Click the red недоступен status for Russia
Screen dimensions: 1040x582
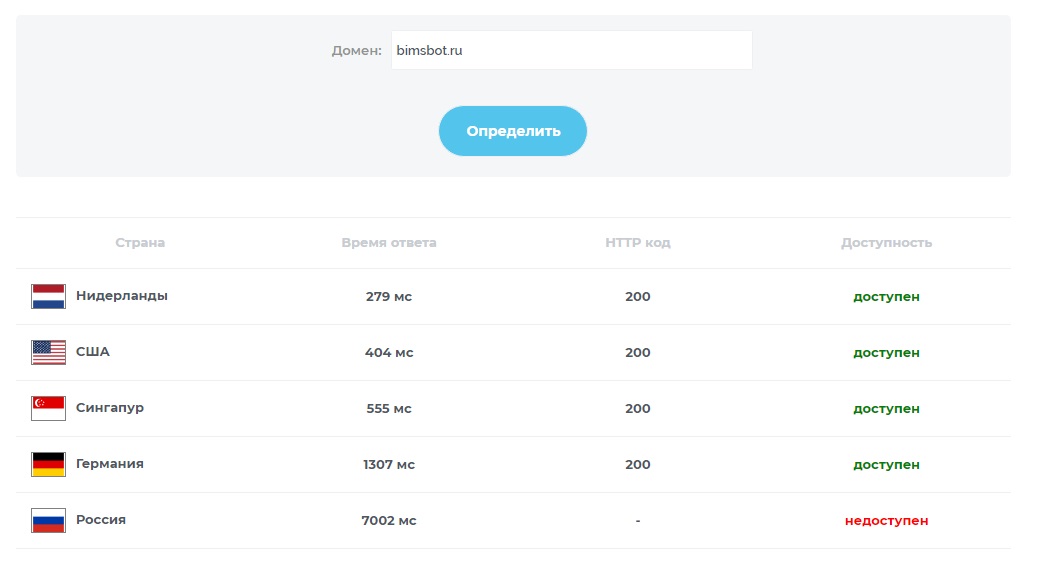[x=886, y=521]
